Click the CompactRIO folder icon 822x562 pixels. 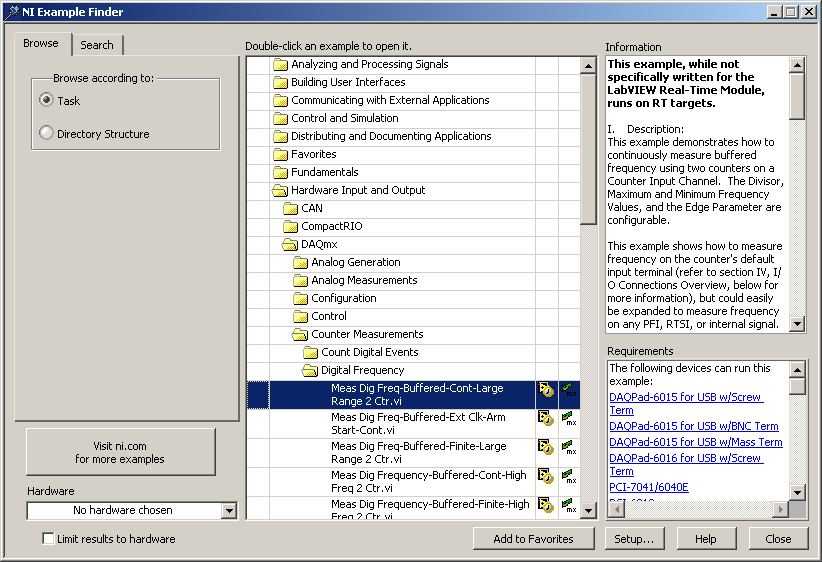(x=290, y=226)
